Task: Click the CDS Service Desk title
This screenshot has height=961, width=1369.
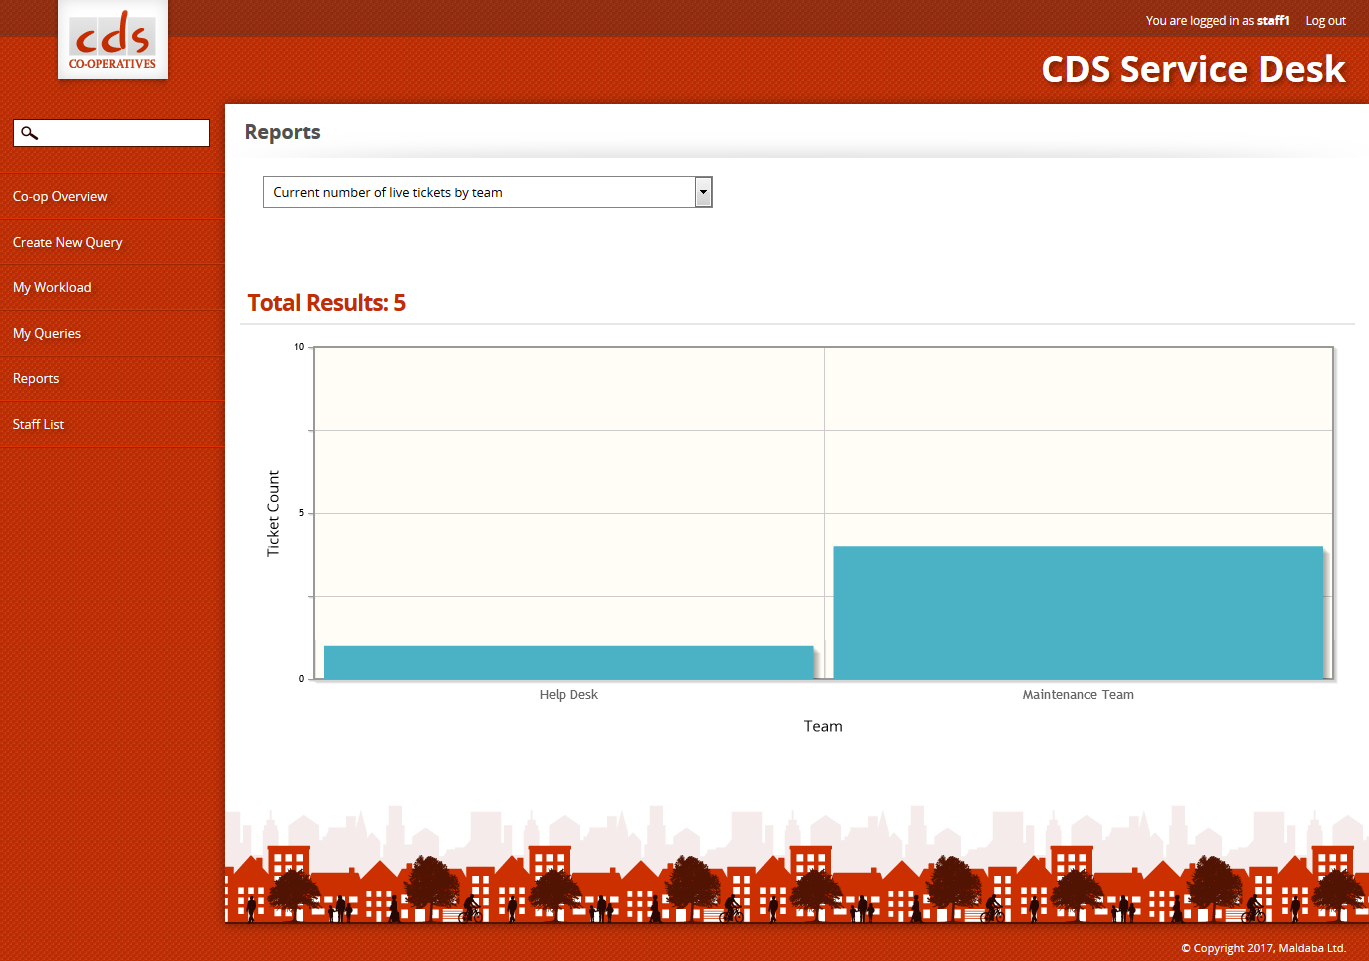Action: coord(1193,69)
